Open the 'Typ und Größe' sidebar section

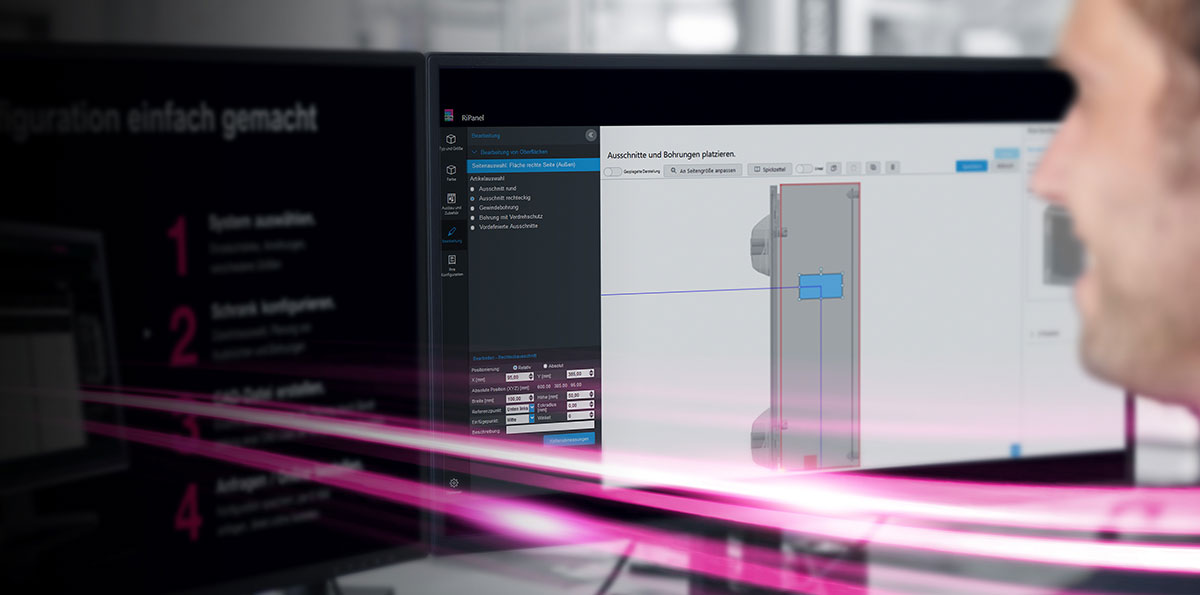[x=451, y=141]
